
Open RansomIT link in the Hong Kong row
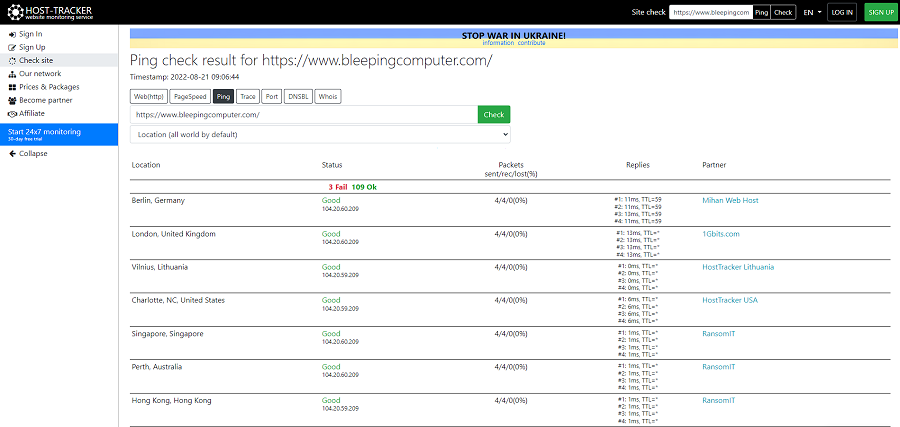(x=719, y=400)
